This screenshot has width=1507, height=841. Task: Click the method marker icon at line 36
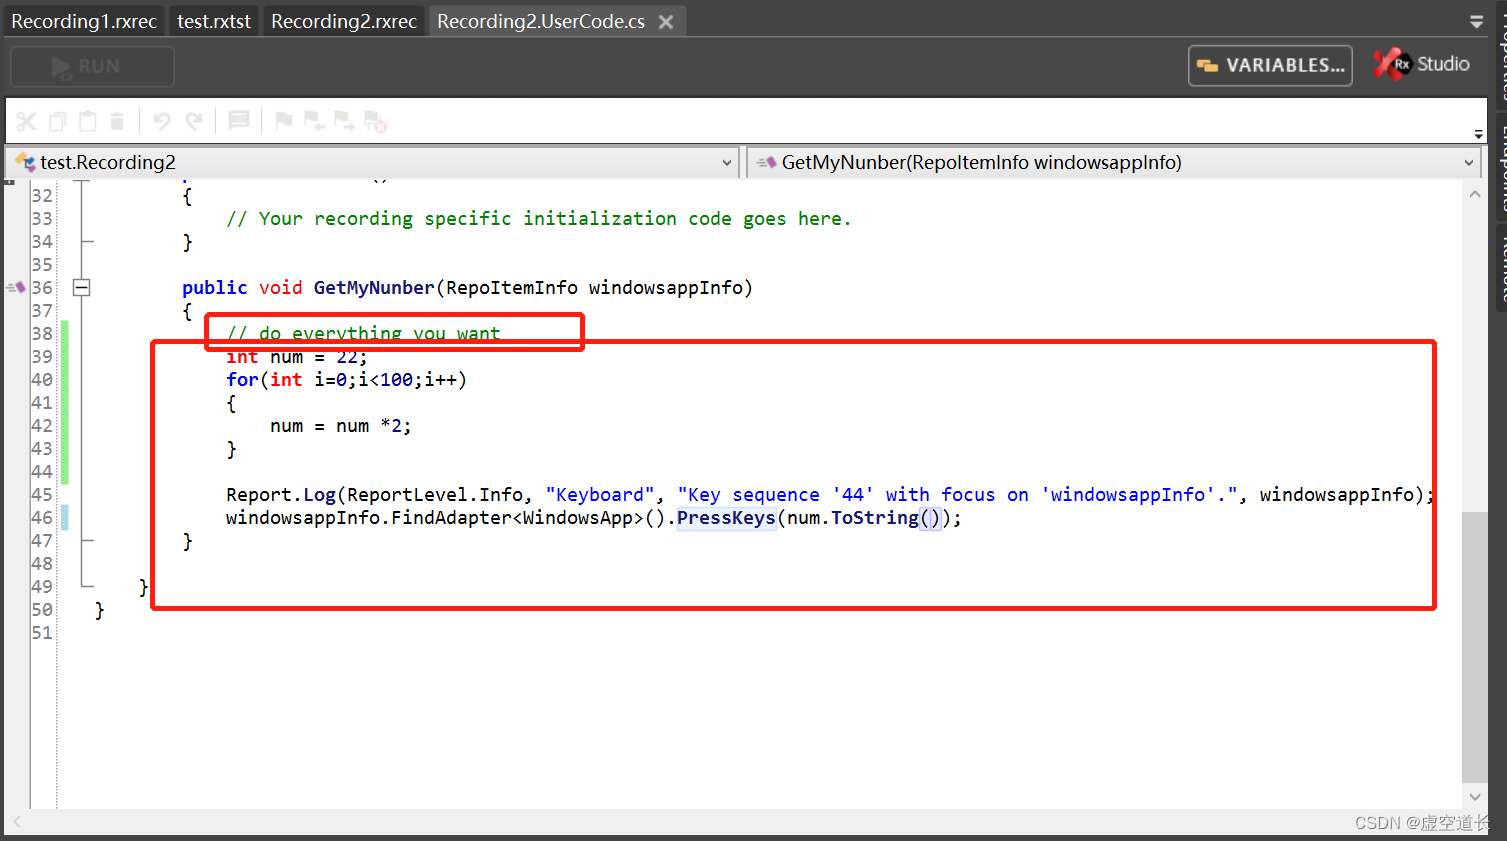tap(15, 288)
